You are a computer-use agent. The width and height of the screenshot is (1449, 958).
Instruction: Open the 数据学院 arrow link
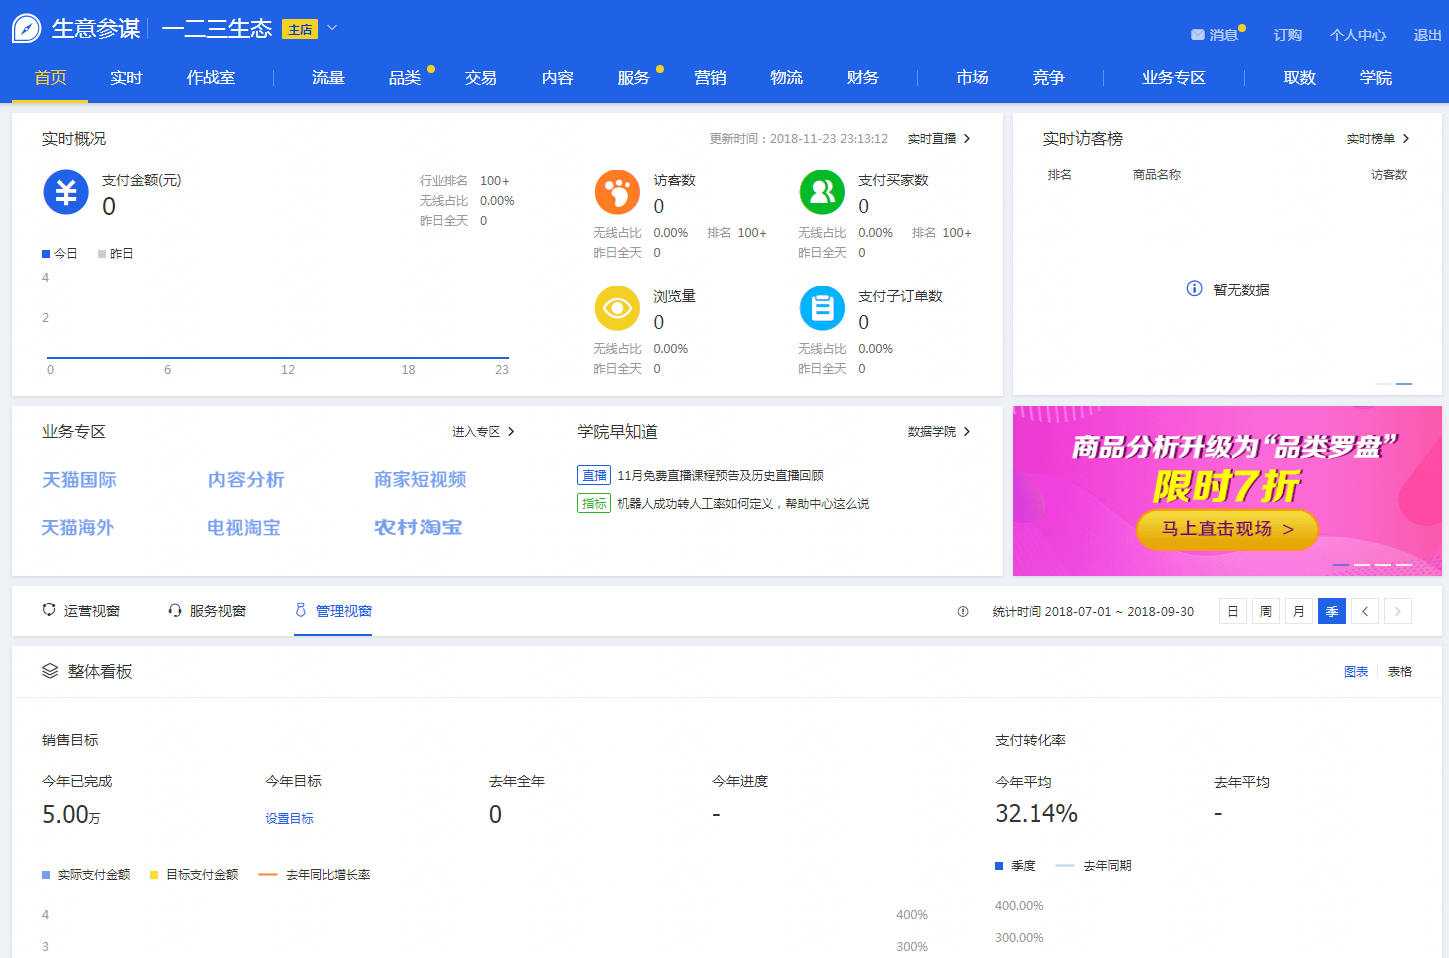pos(940,432)
